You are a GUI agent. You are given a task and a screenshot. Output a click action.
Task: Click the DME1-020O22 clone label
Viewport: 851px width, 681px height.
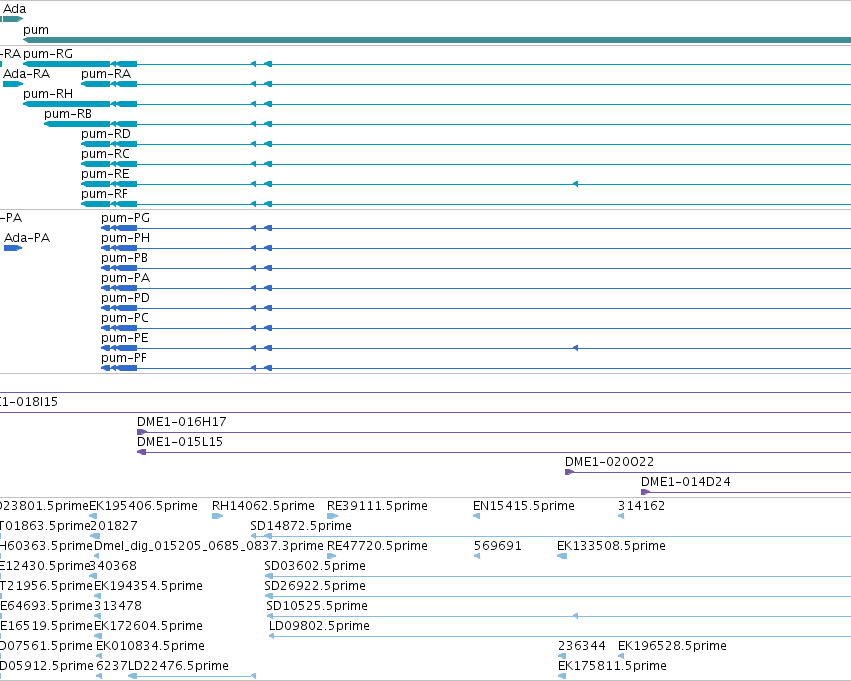[609, 462]
